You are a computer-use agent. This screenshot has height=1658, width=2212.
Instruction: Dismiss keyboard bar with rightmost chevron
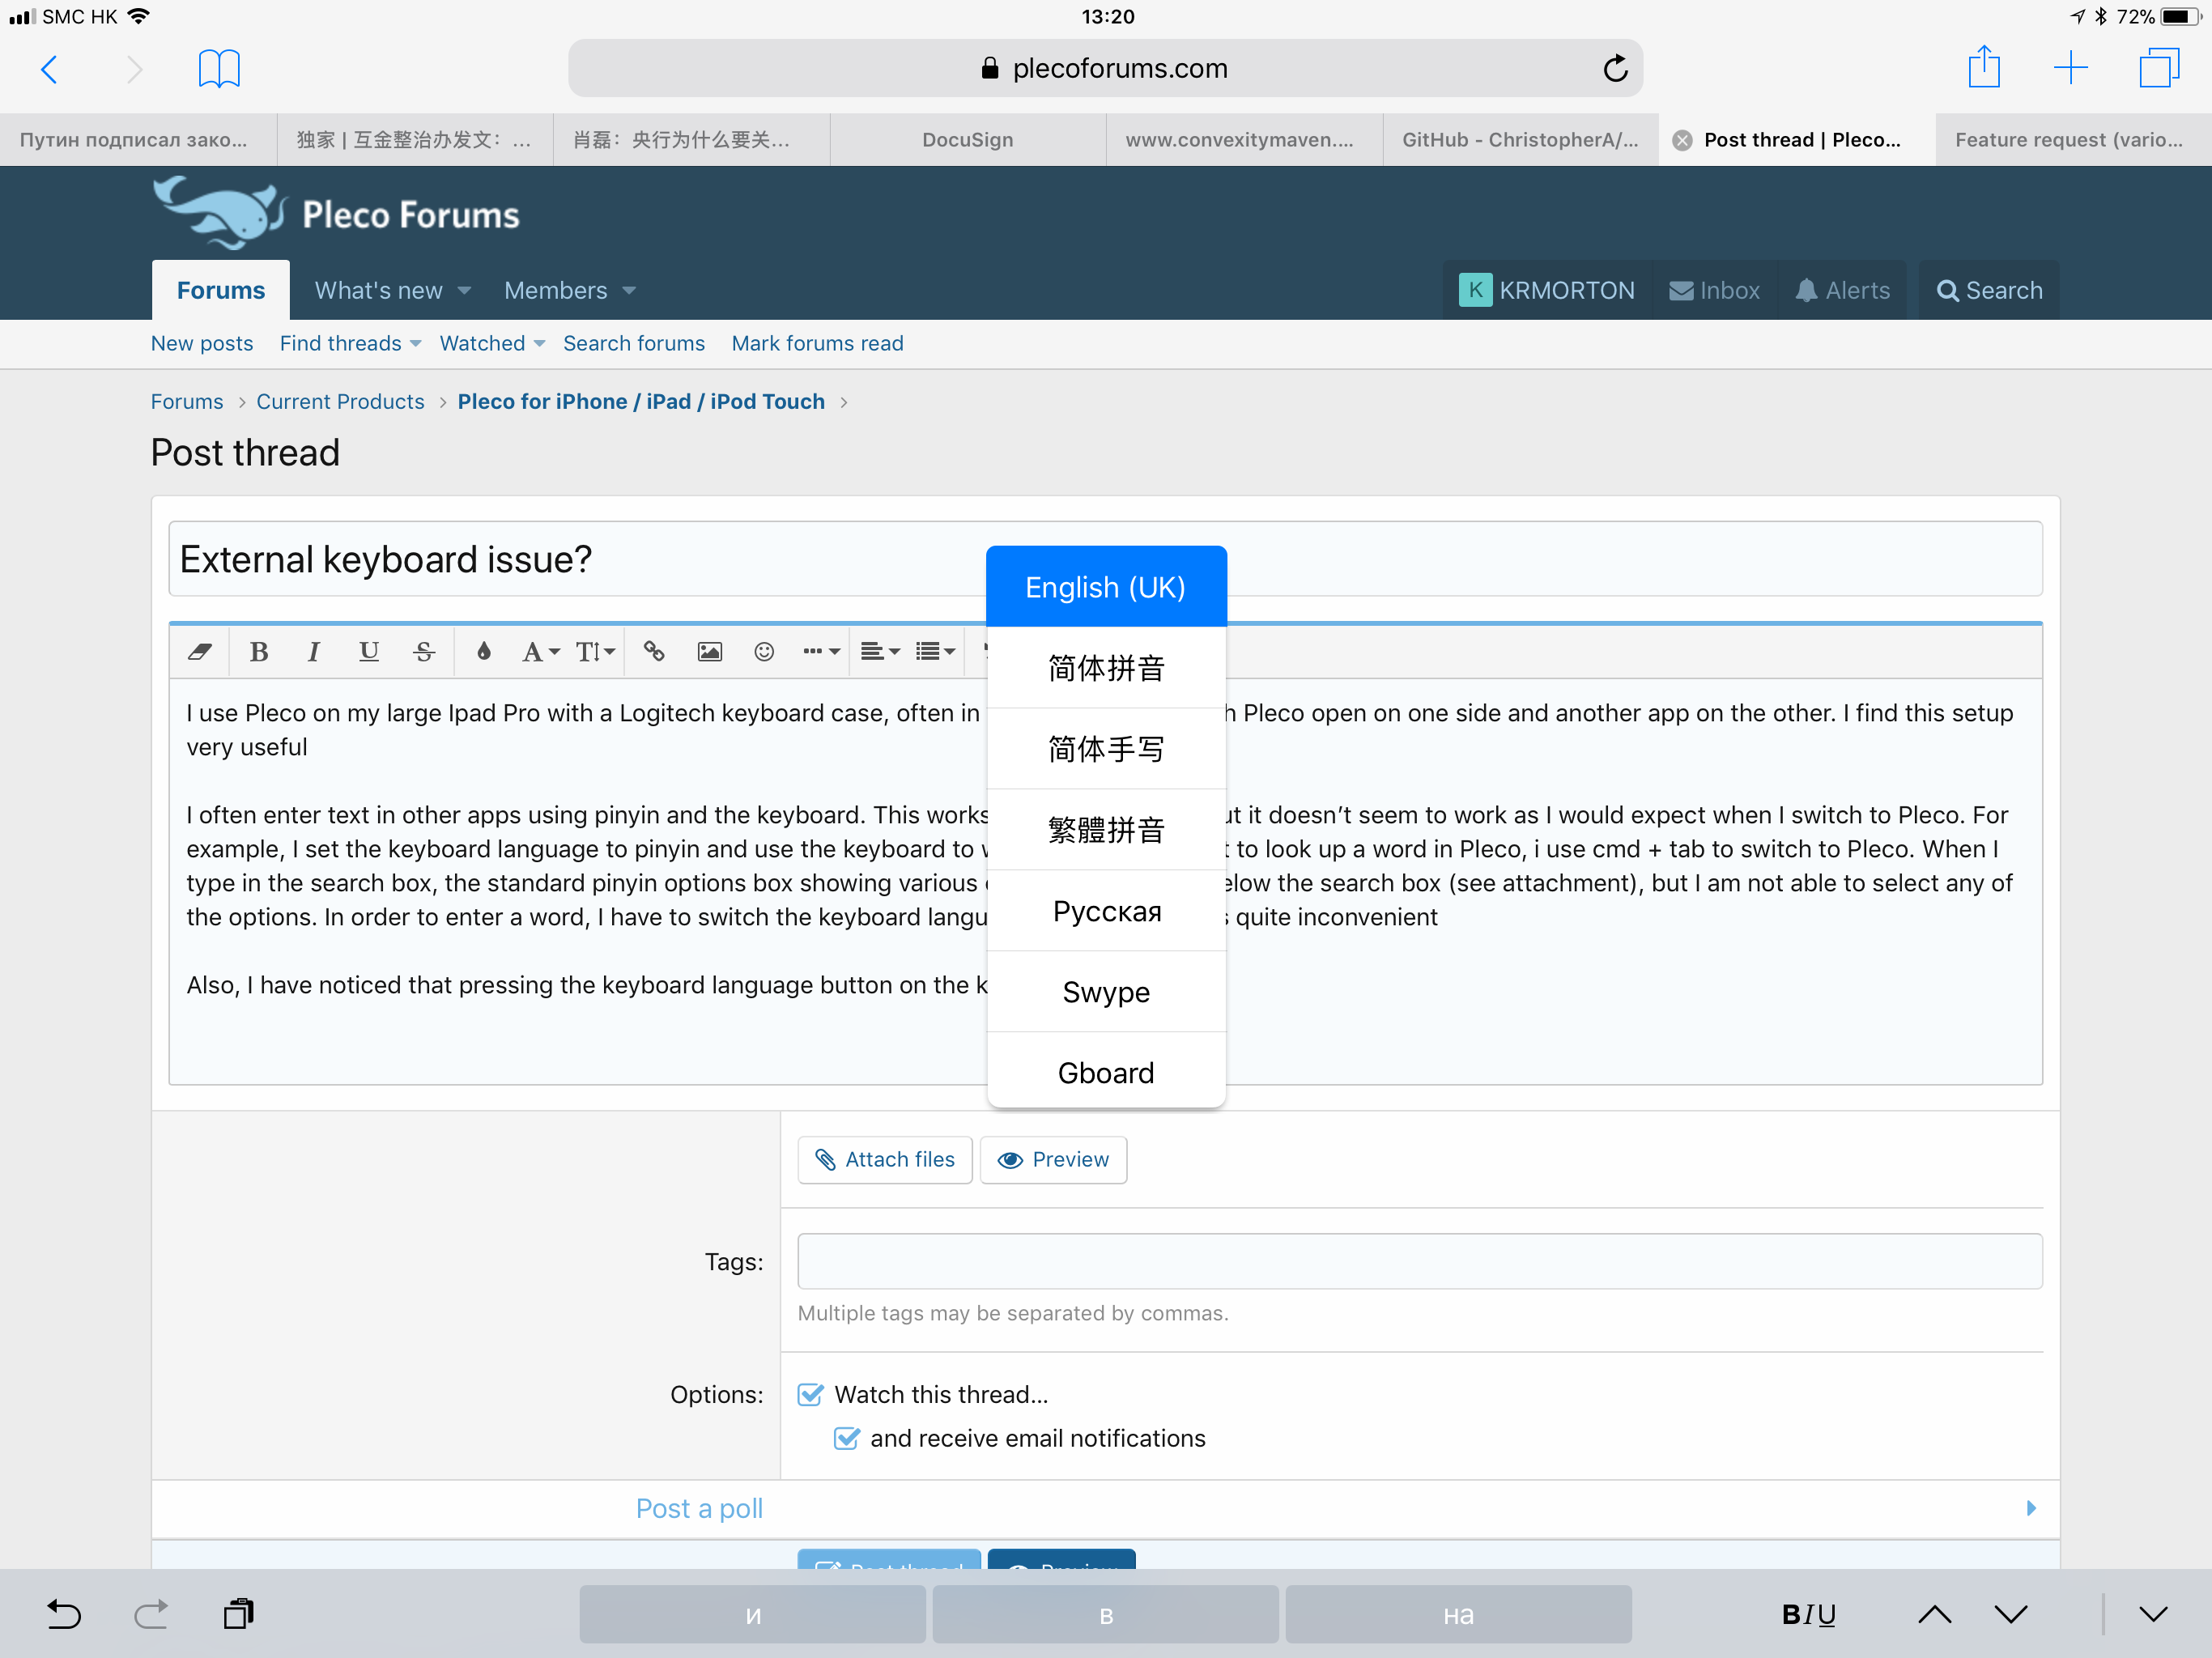pos(2153,1614)
